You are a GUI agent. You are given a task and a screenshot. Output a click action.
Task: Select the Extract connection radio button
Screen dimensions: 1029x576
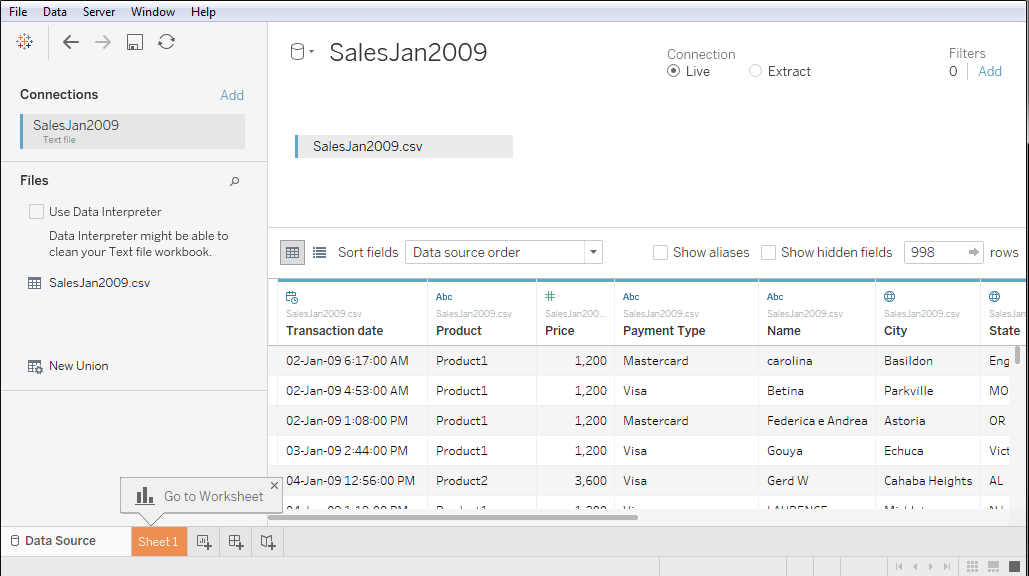755,71
